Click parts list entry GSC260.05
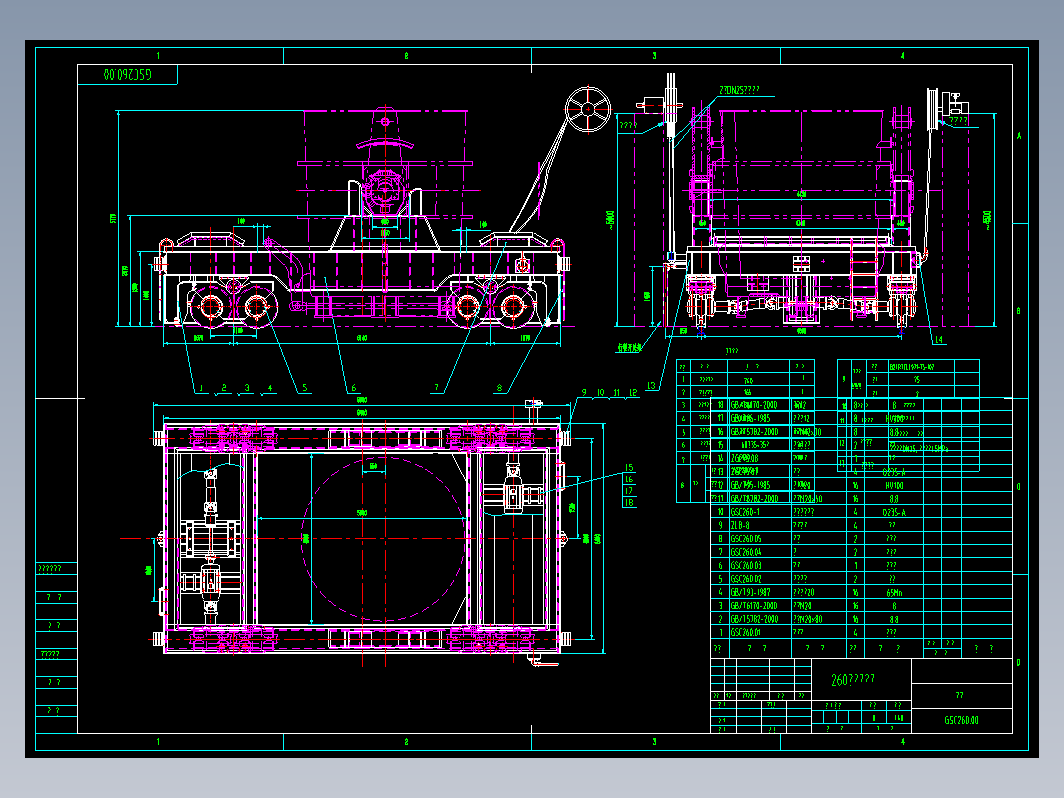Image resolution: width=1064 pixels, height=798 pixels. (746, 539)
